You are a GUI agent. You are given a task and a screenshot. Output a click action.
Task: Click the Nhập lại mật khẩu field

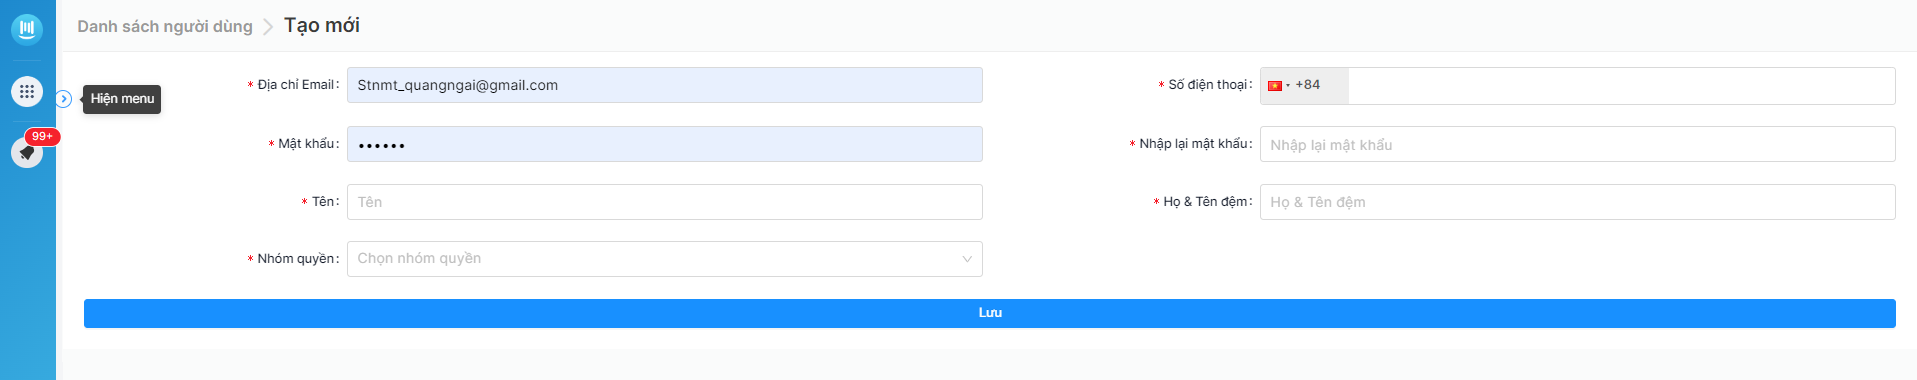point(1577,144)
